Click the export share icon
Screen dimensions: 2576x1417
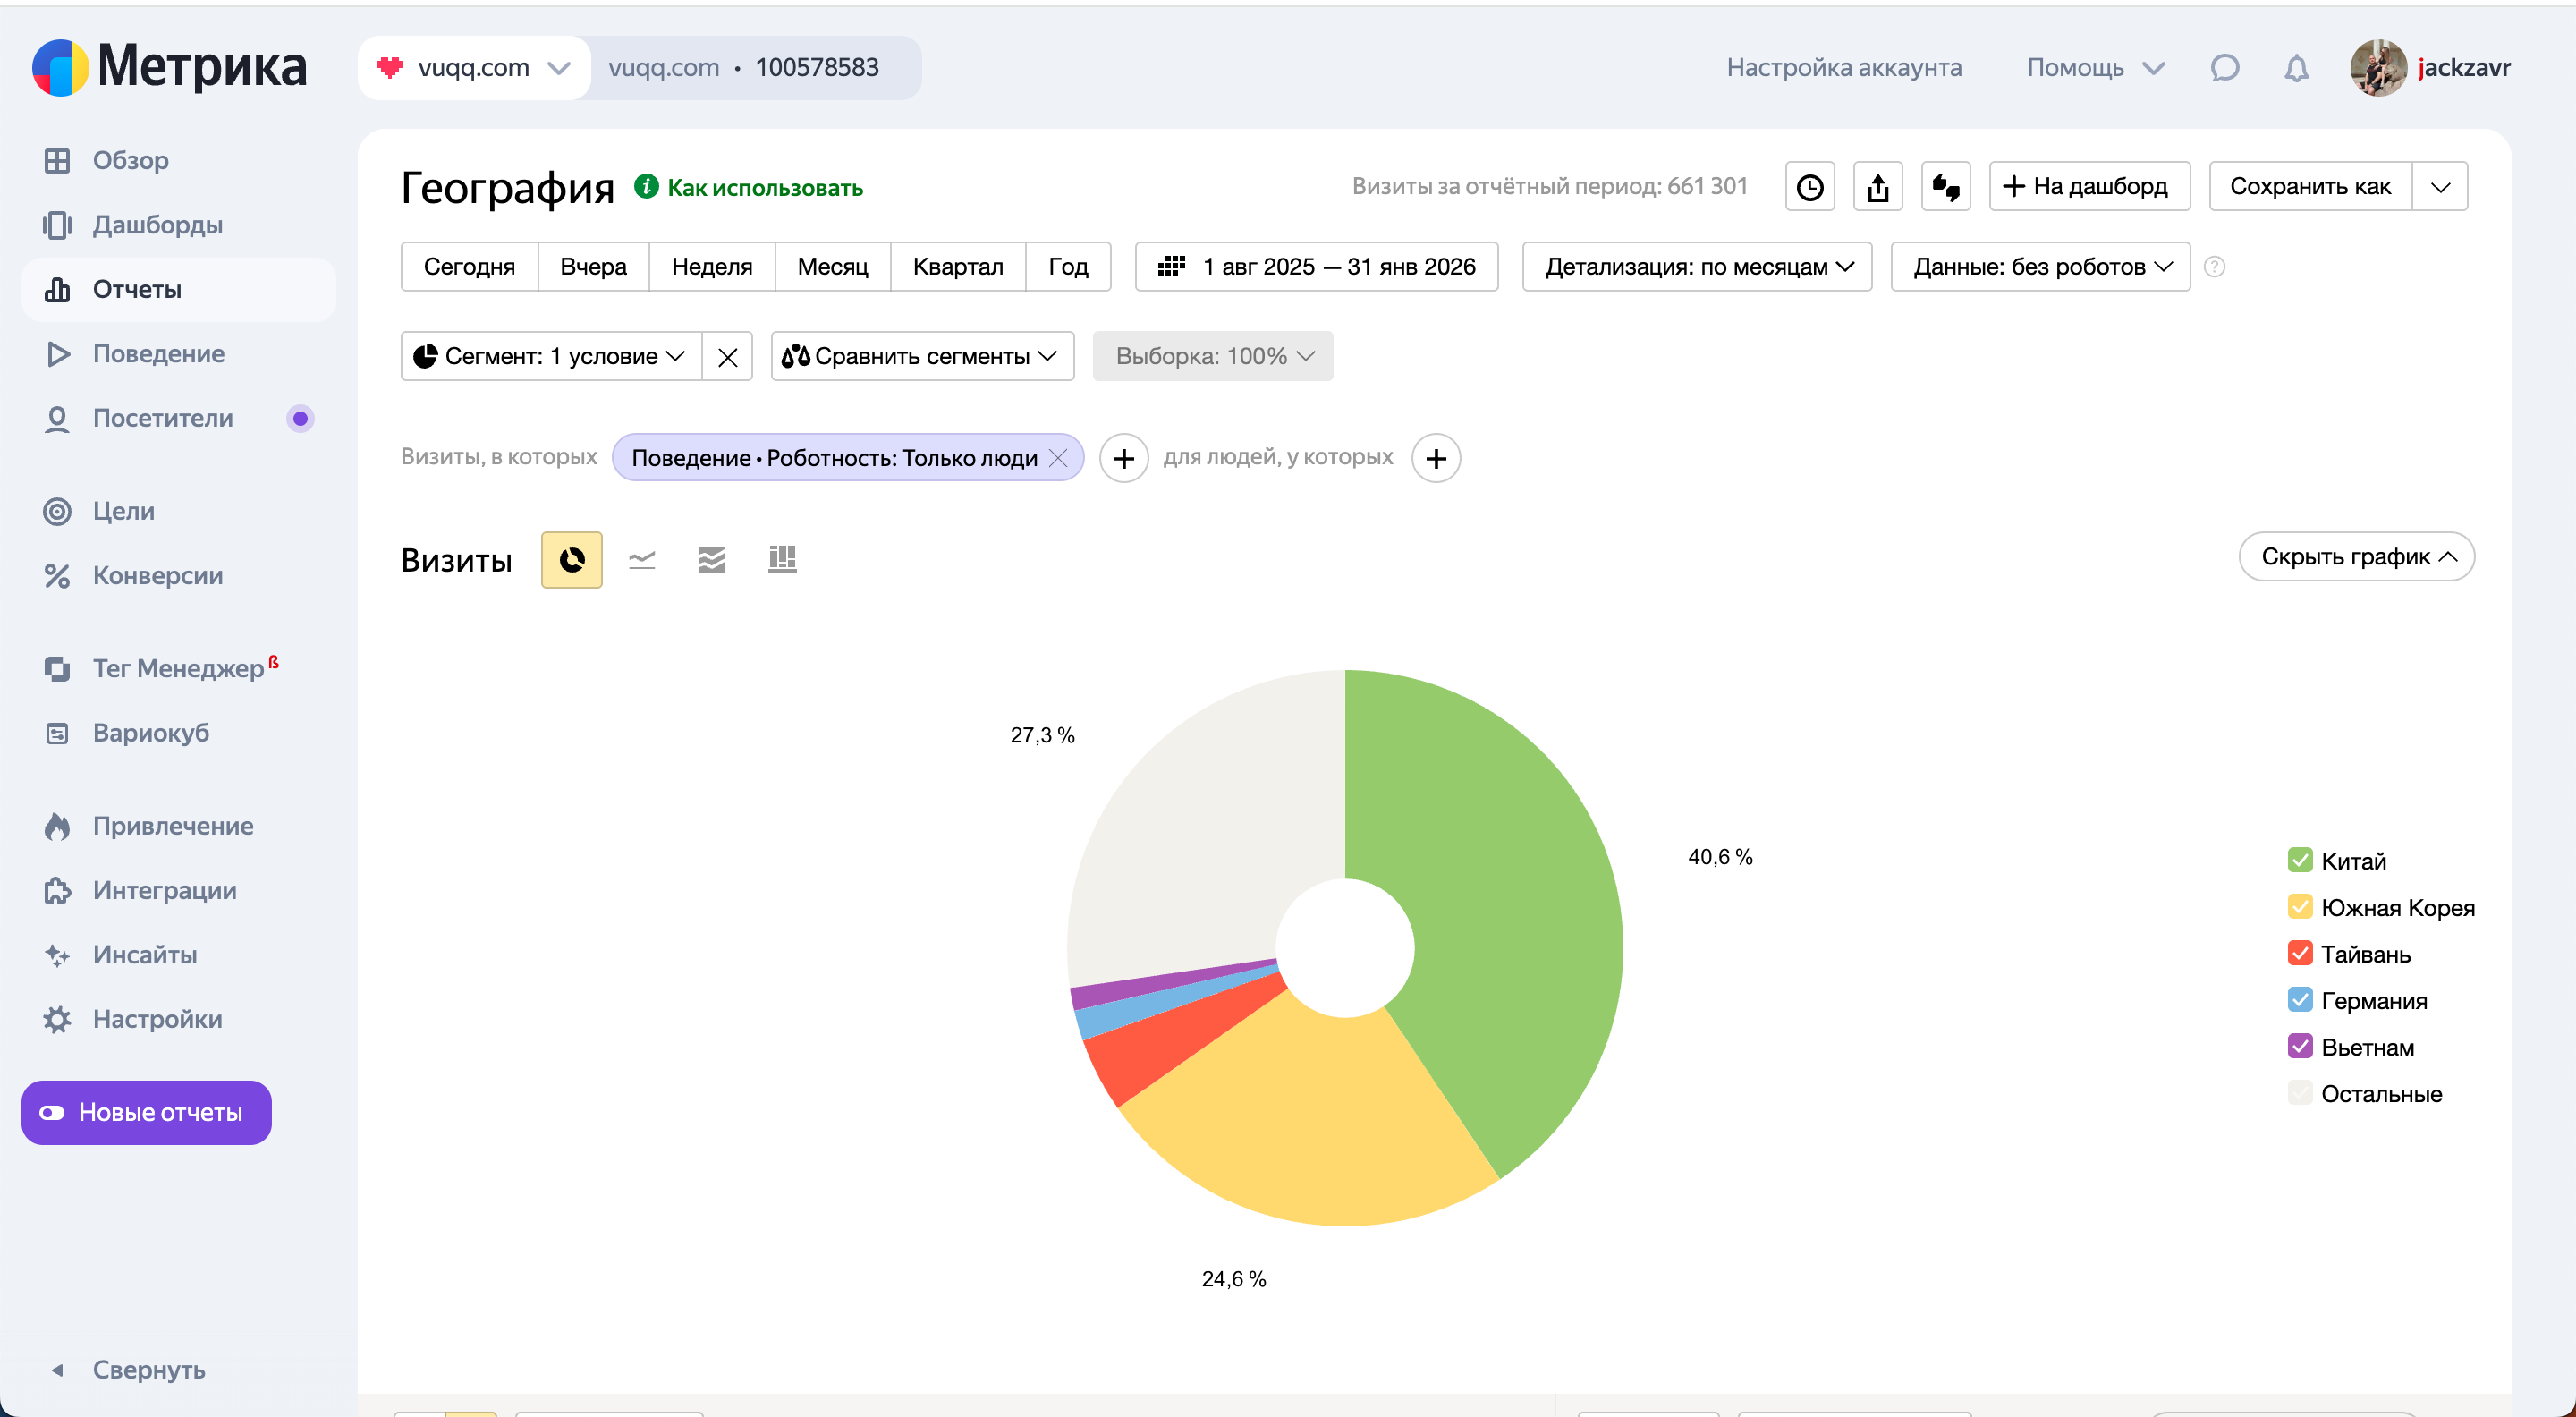(1877, 187)
